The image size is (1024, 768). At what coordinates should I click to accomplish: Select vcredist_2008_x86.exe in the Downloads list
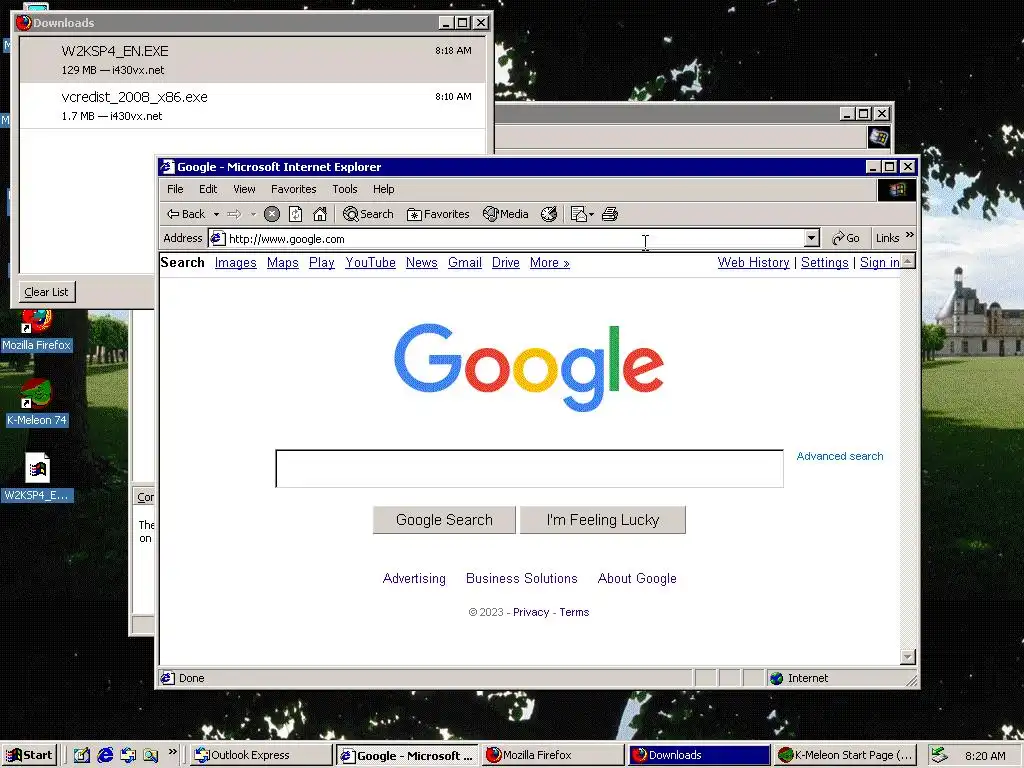(253, 106)
